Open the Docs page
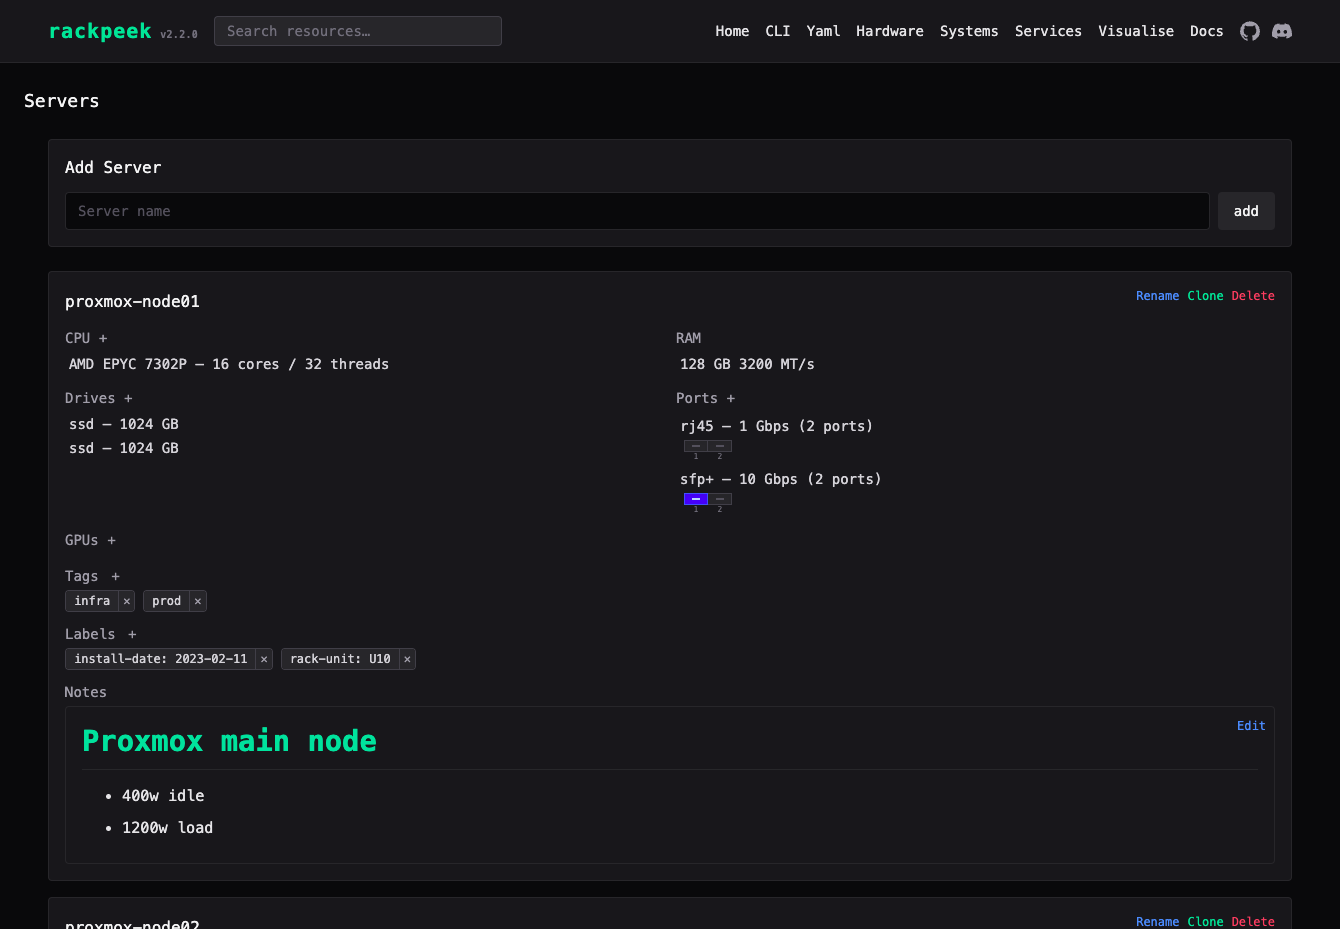Screen dimensions: 1340x929 point(1207,31)
